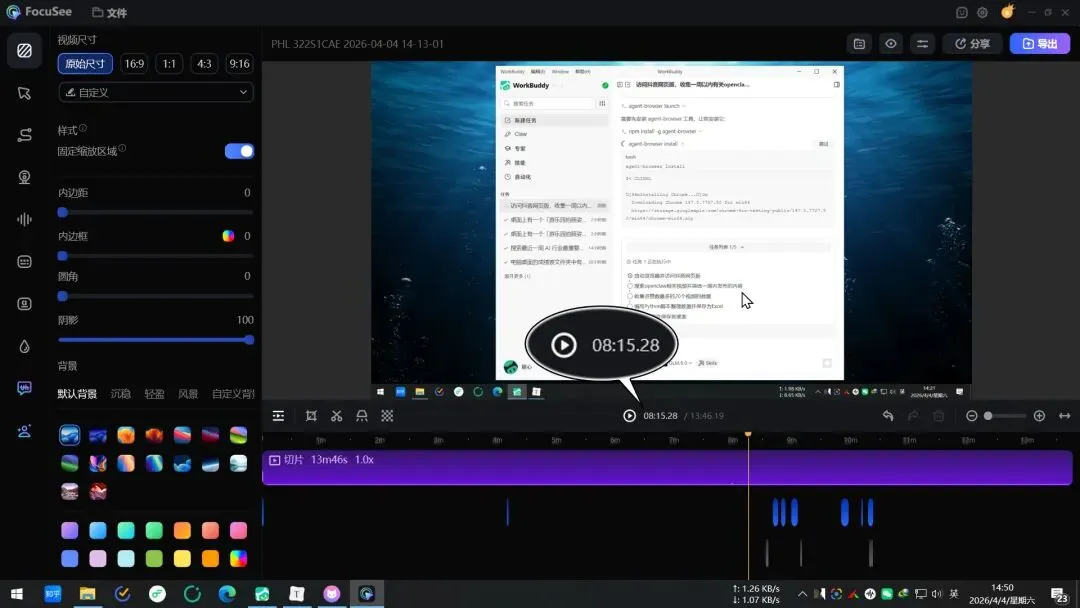Choose the rainbow custom color swatch
The image size is (1080, 608).
point(238,558)
